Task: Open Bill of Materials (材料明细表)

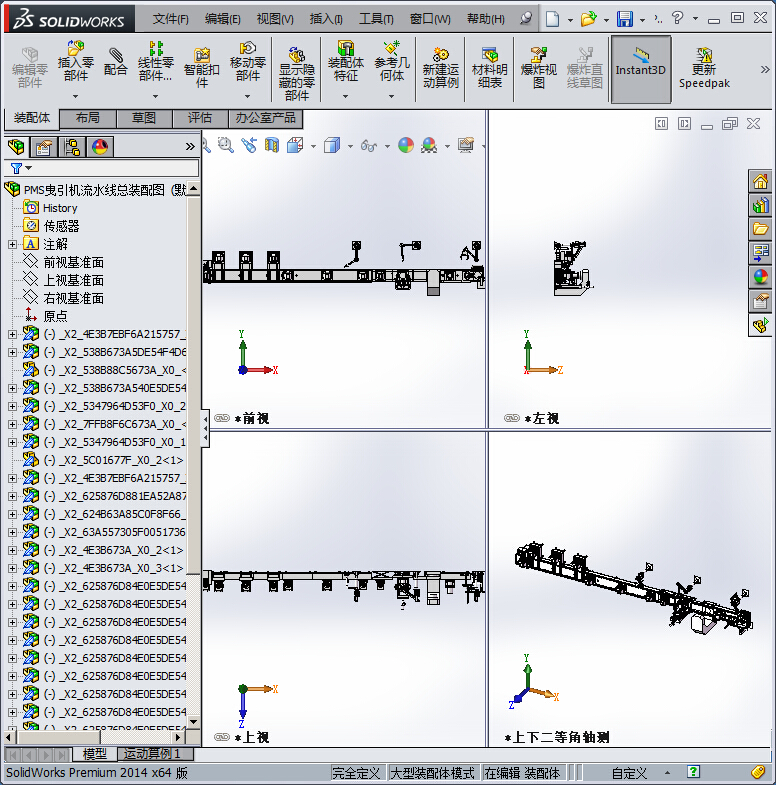Action: (x=490, y=68)
